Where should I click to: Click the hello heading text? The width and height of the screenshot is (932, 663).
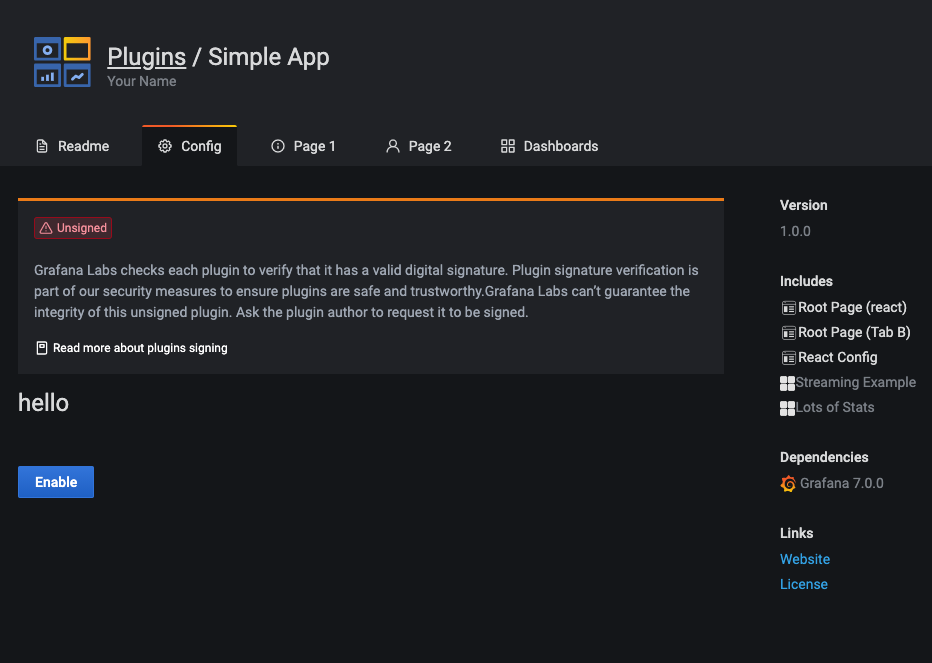pos(43,403)
